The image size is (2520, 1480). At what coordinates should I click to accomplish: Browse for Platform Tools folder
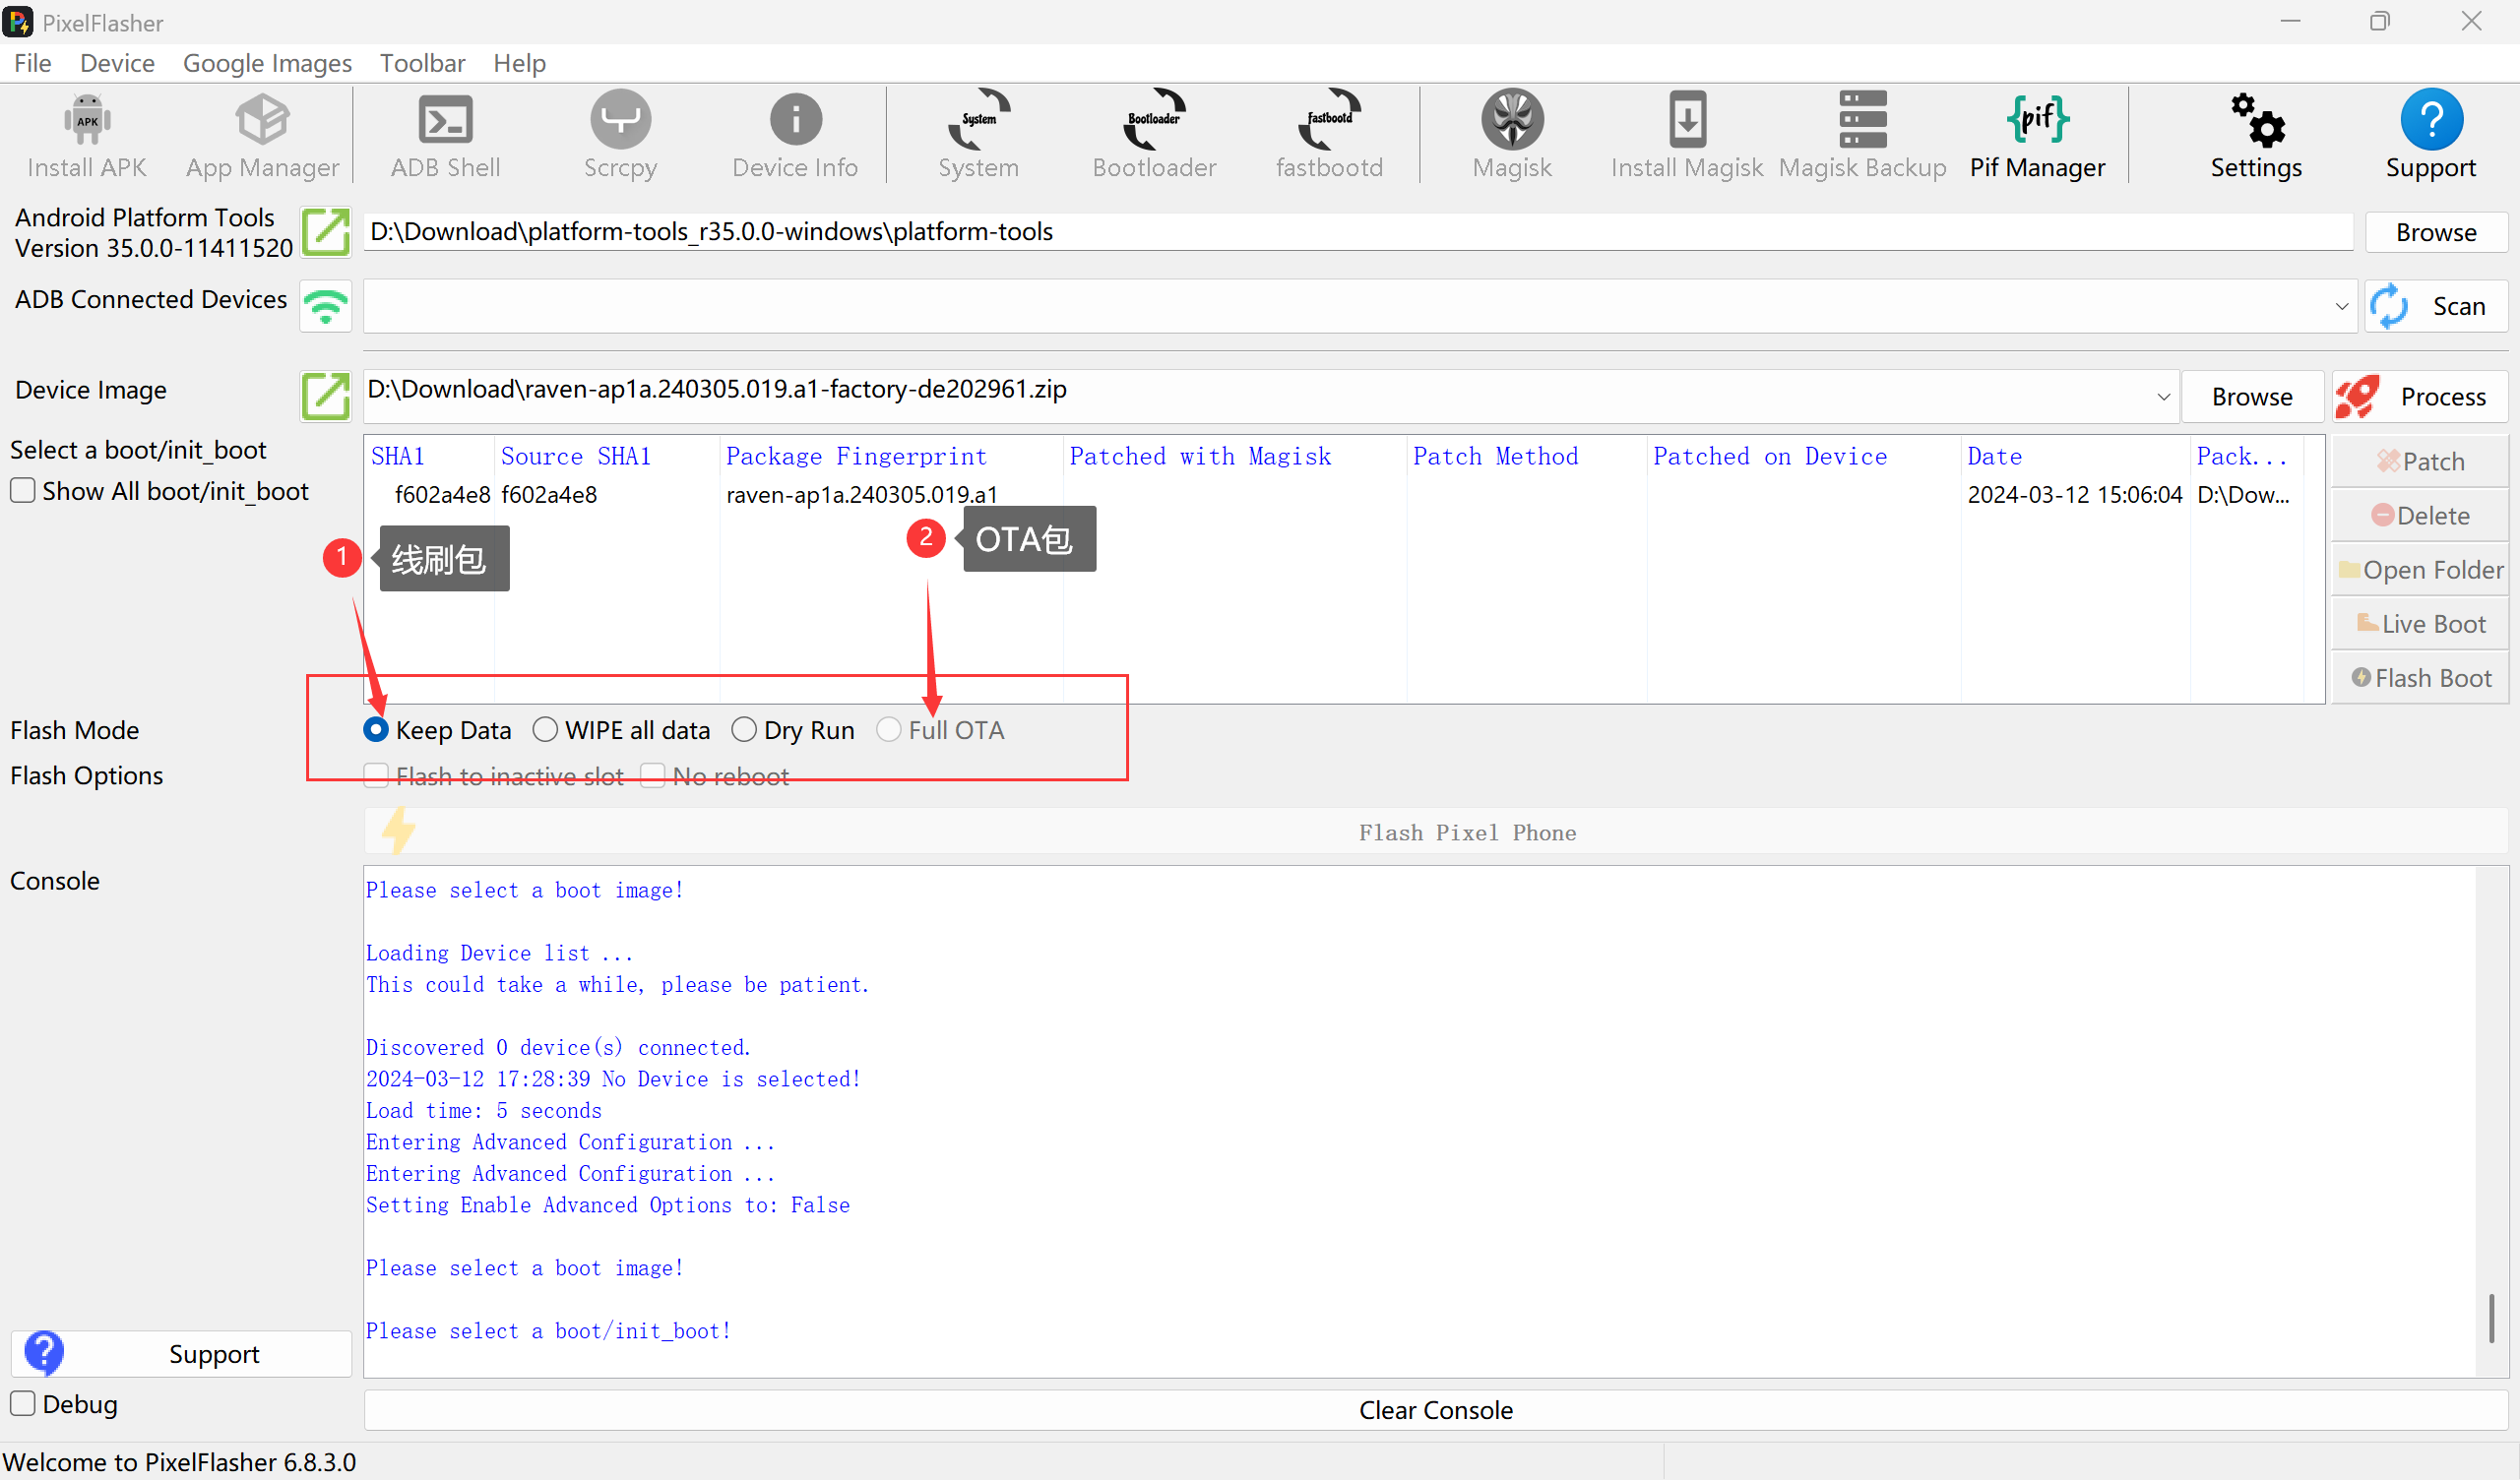click(2435, 232)
